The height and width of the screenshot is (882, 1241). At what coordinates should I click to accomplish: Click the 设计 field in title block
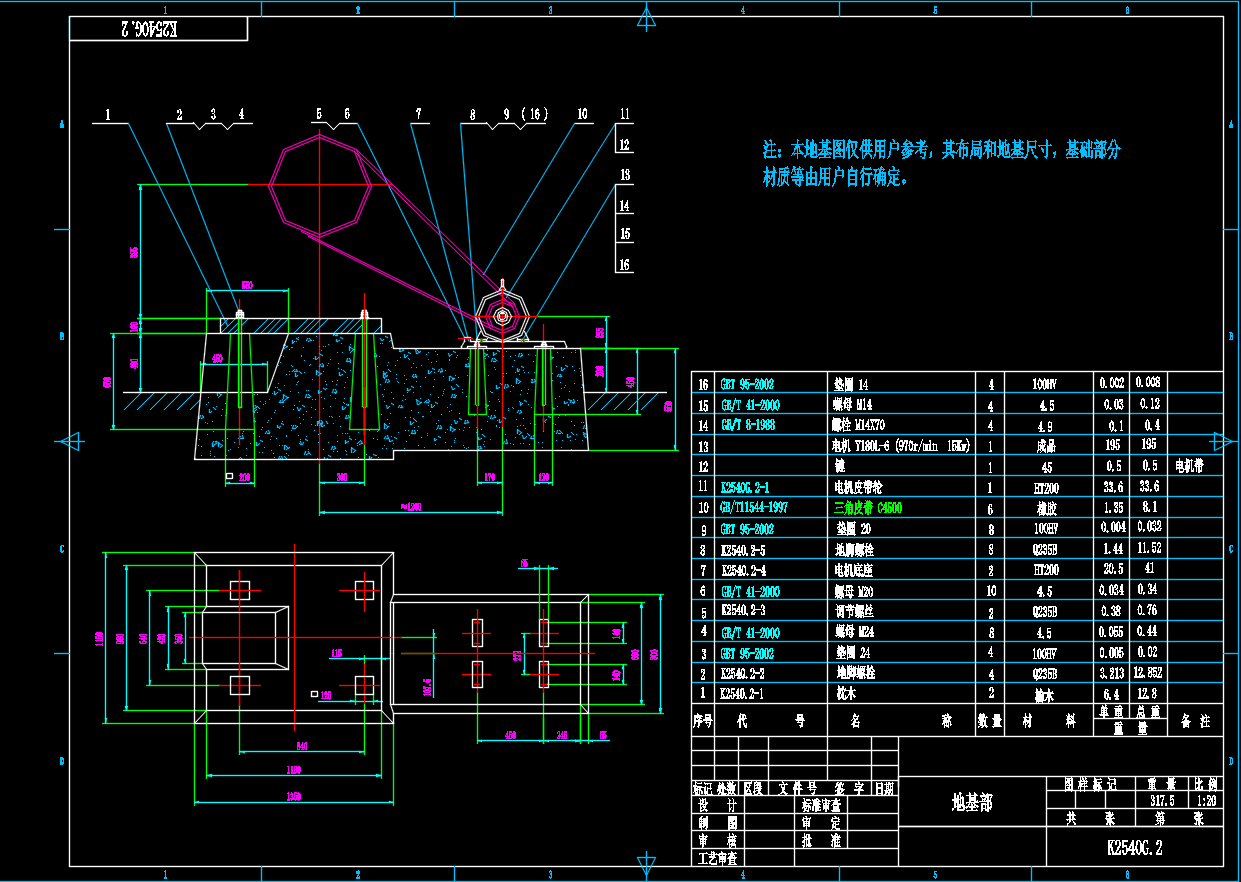click(x=717, y=805)
